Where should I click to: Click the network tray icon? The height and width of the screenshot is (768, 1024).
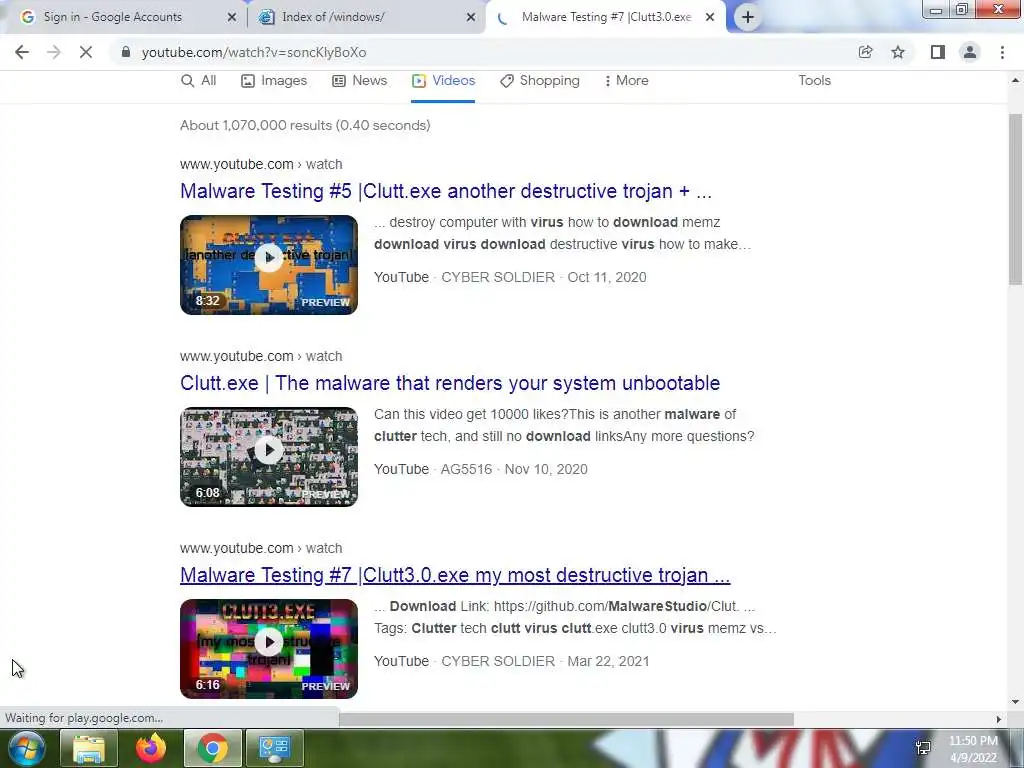click(923, 748)
